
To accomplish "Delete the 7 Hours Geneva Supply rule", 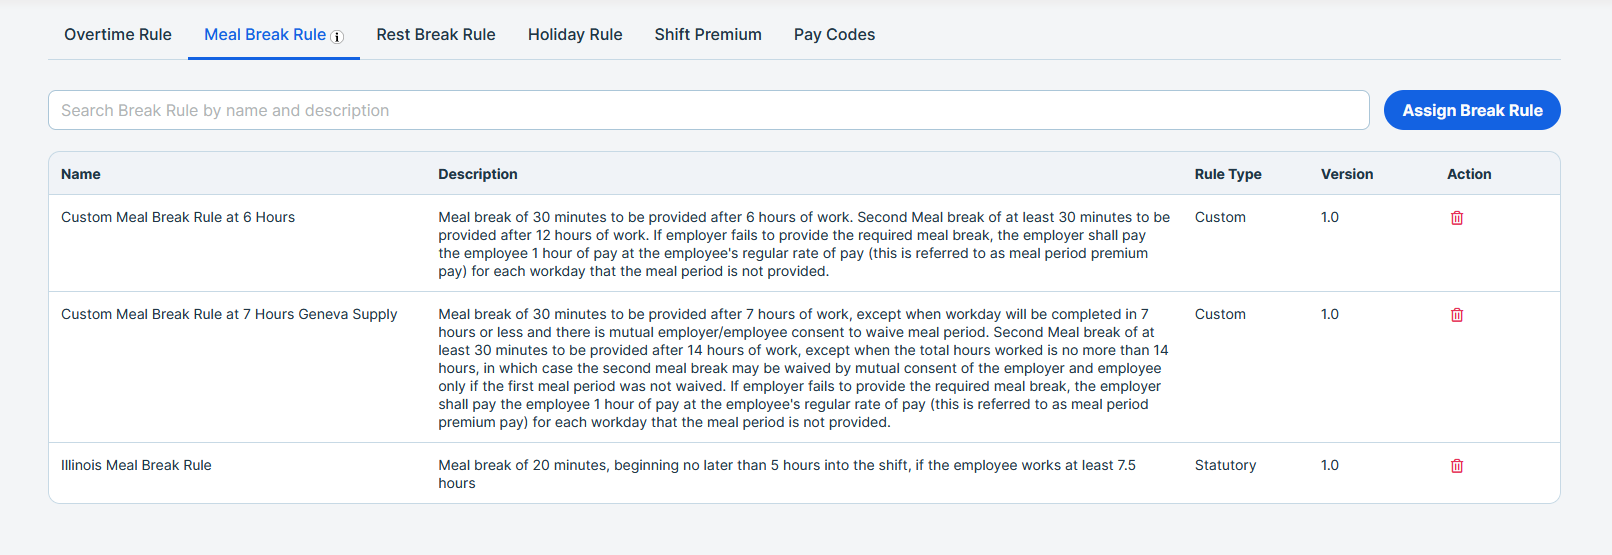I will 1457,315.
